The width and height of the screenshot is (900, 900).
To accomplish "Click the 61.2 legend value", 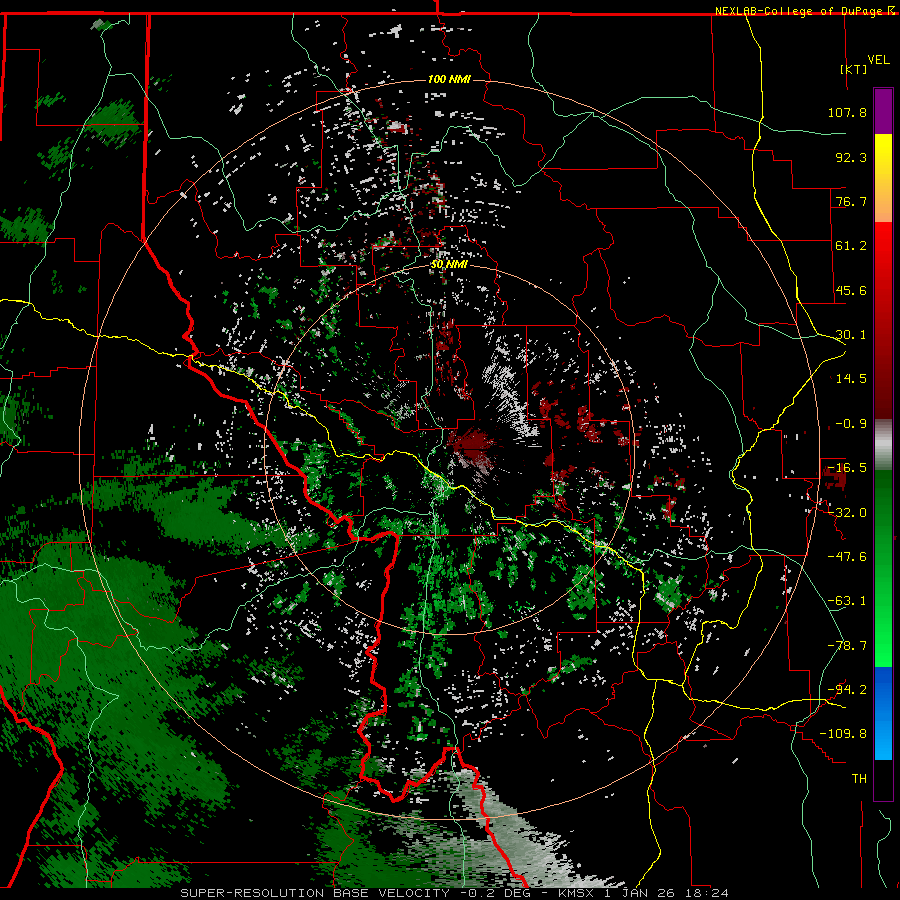I will (851, 246).
